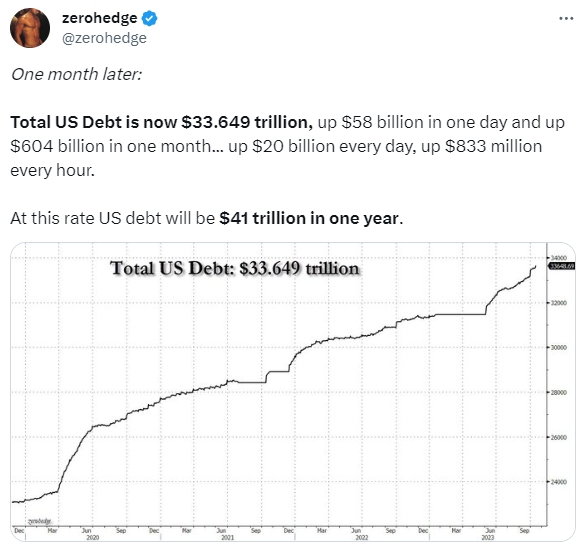The image size is (582, 547).
Task: Click the 2023 year label on x-axis
Action: (x=488, y=537)
